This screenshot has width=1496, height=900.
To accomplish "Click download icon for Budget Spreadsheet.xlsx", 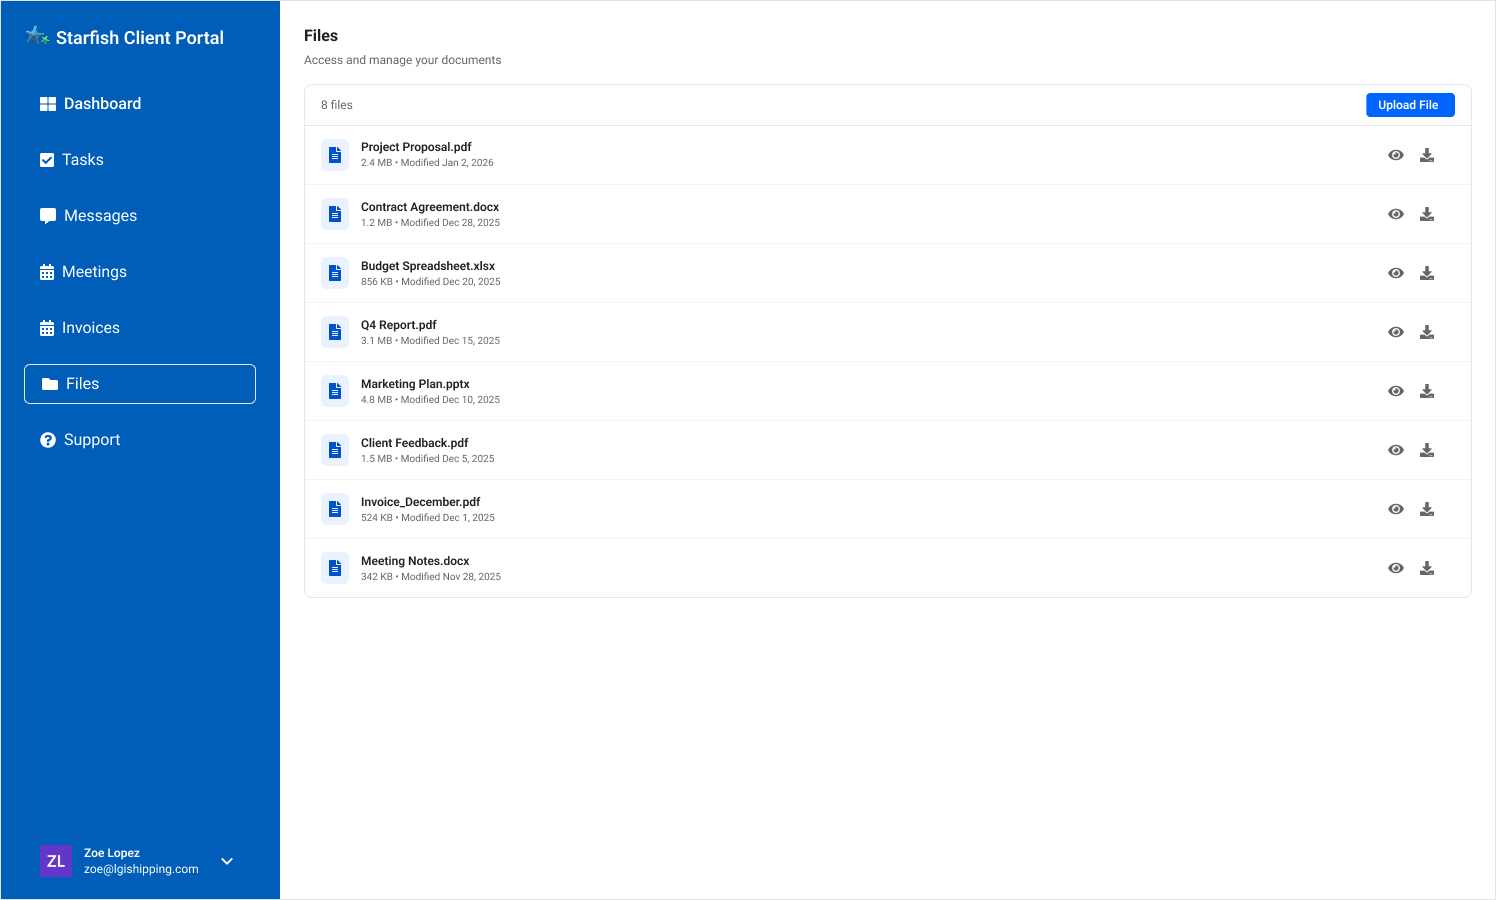I will click(x=1427, y=273).
